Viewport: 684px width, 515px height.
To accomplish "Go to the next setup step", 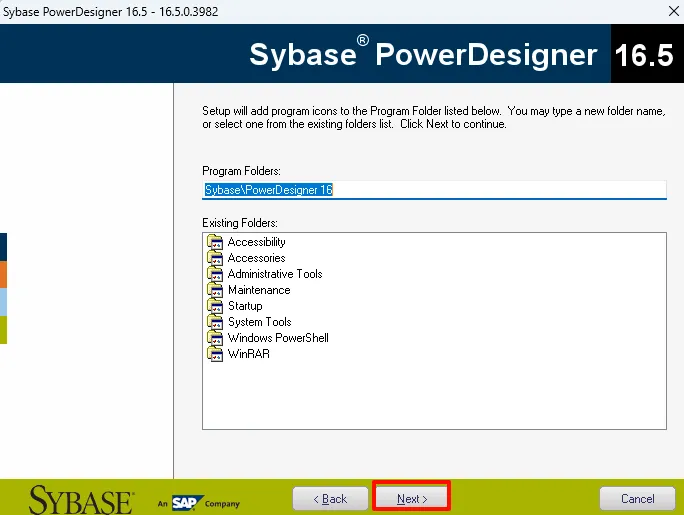I will pyautogui.click(x=411, y=498).
